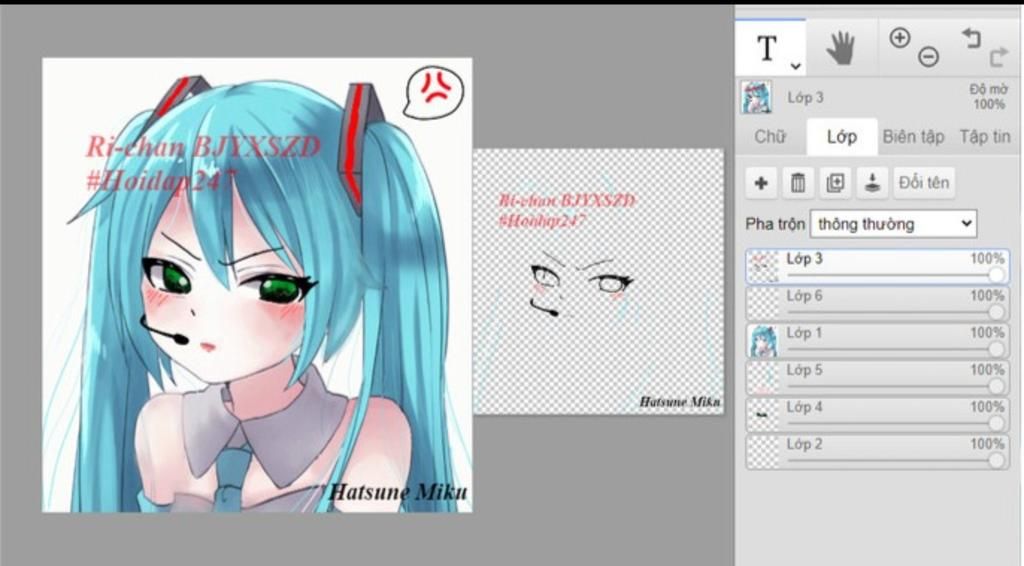Zoom out with the minus magnifier

[929, 57]
